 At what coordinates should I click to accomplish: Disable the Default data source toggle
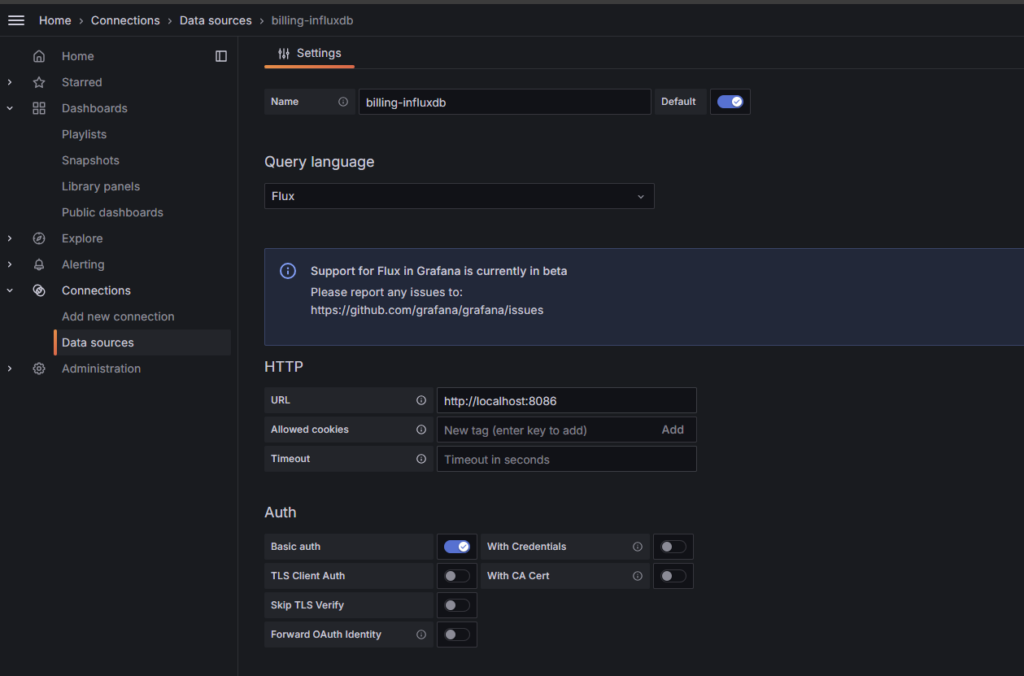click(x=730, y=102)
